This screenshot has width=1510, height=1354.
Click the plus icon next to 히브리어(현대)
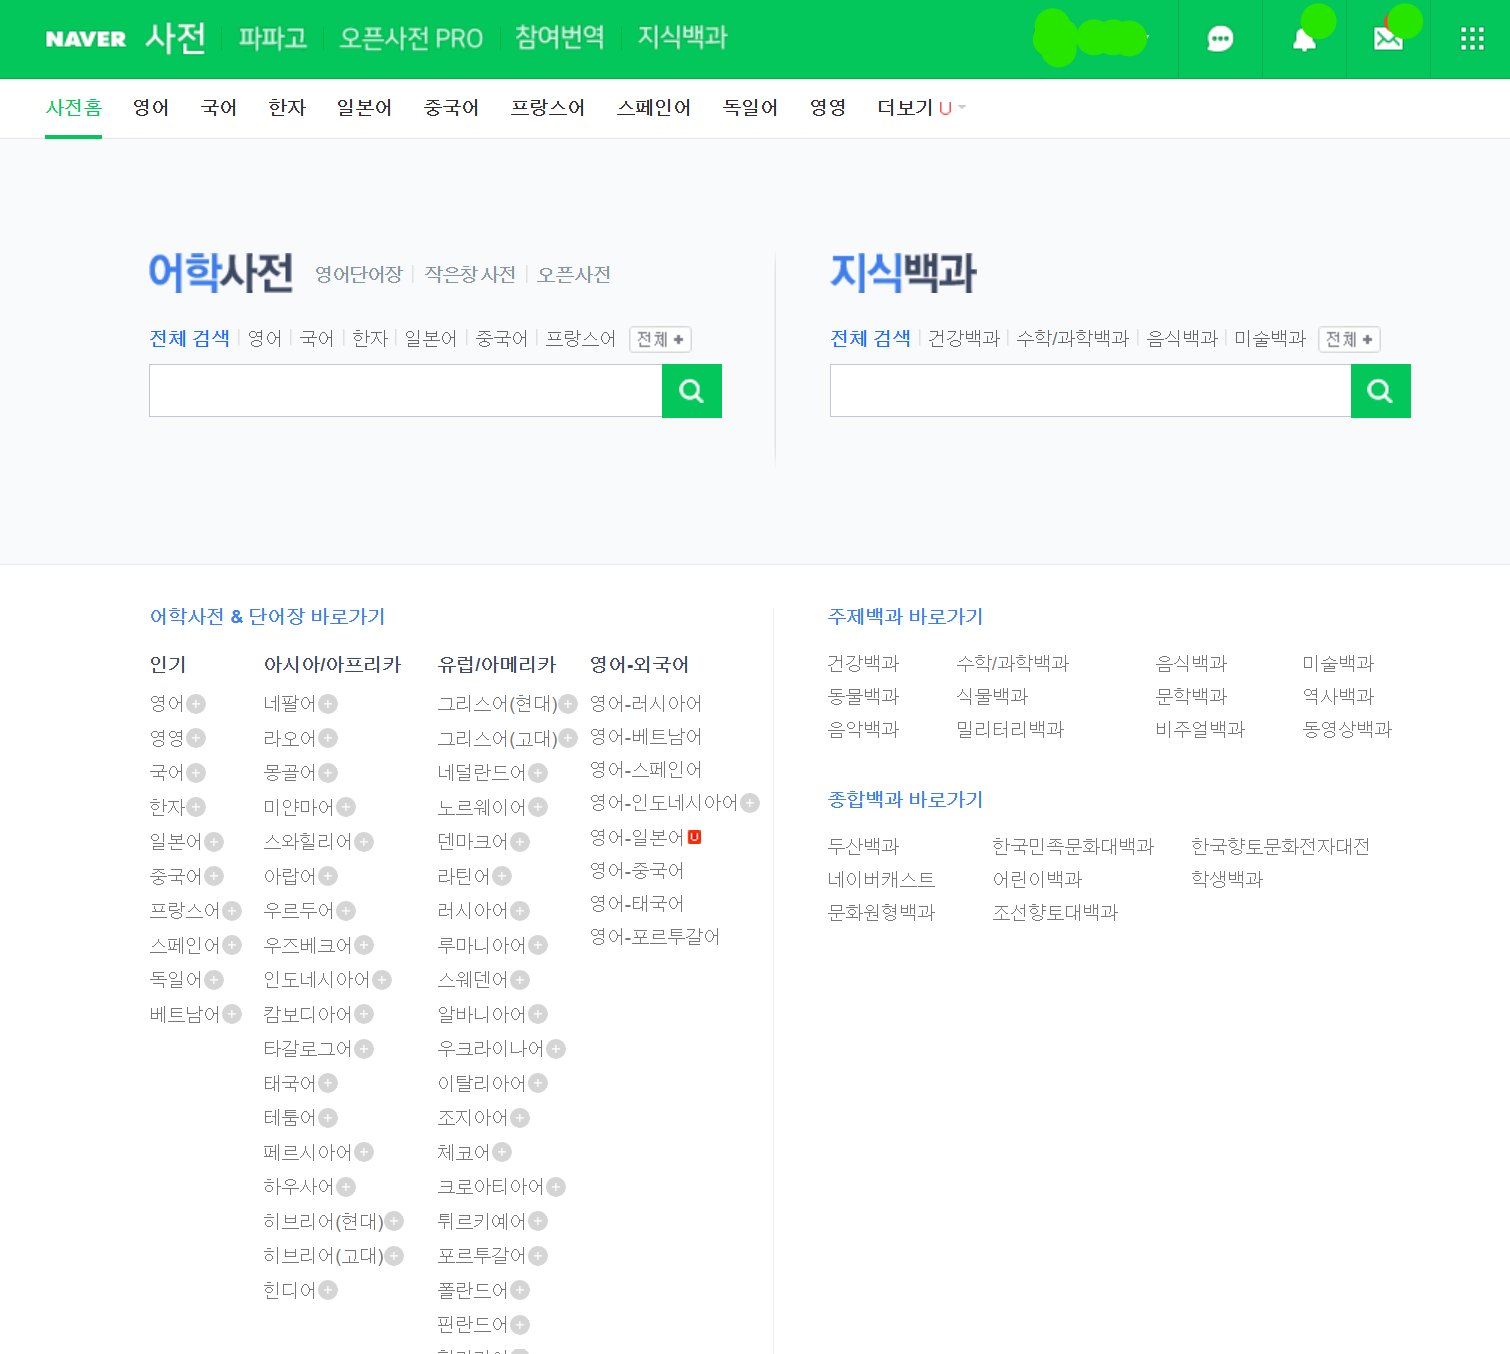394,1221
